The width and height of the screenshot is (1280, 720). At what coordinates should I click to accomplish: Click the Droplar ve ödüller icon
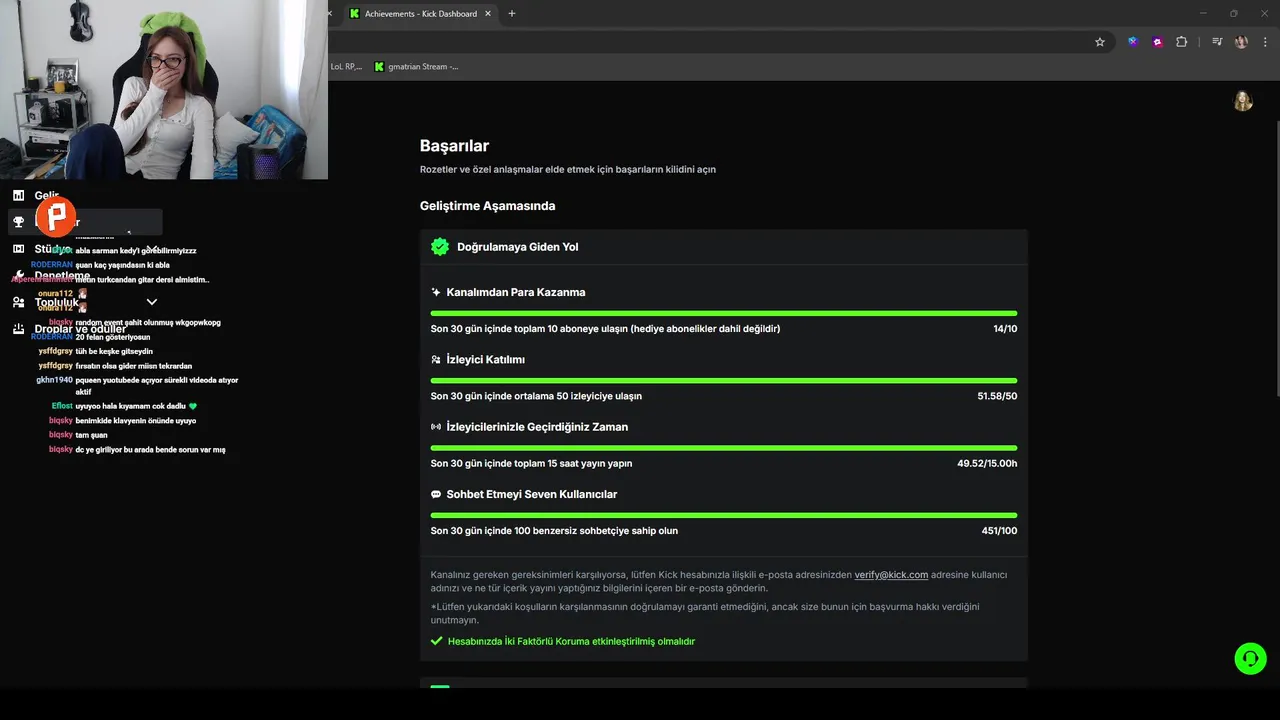click(18, 329)
